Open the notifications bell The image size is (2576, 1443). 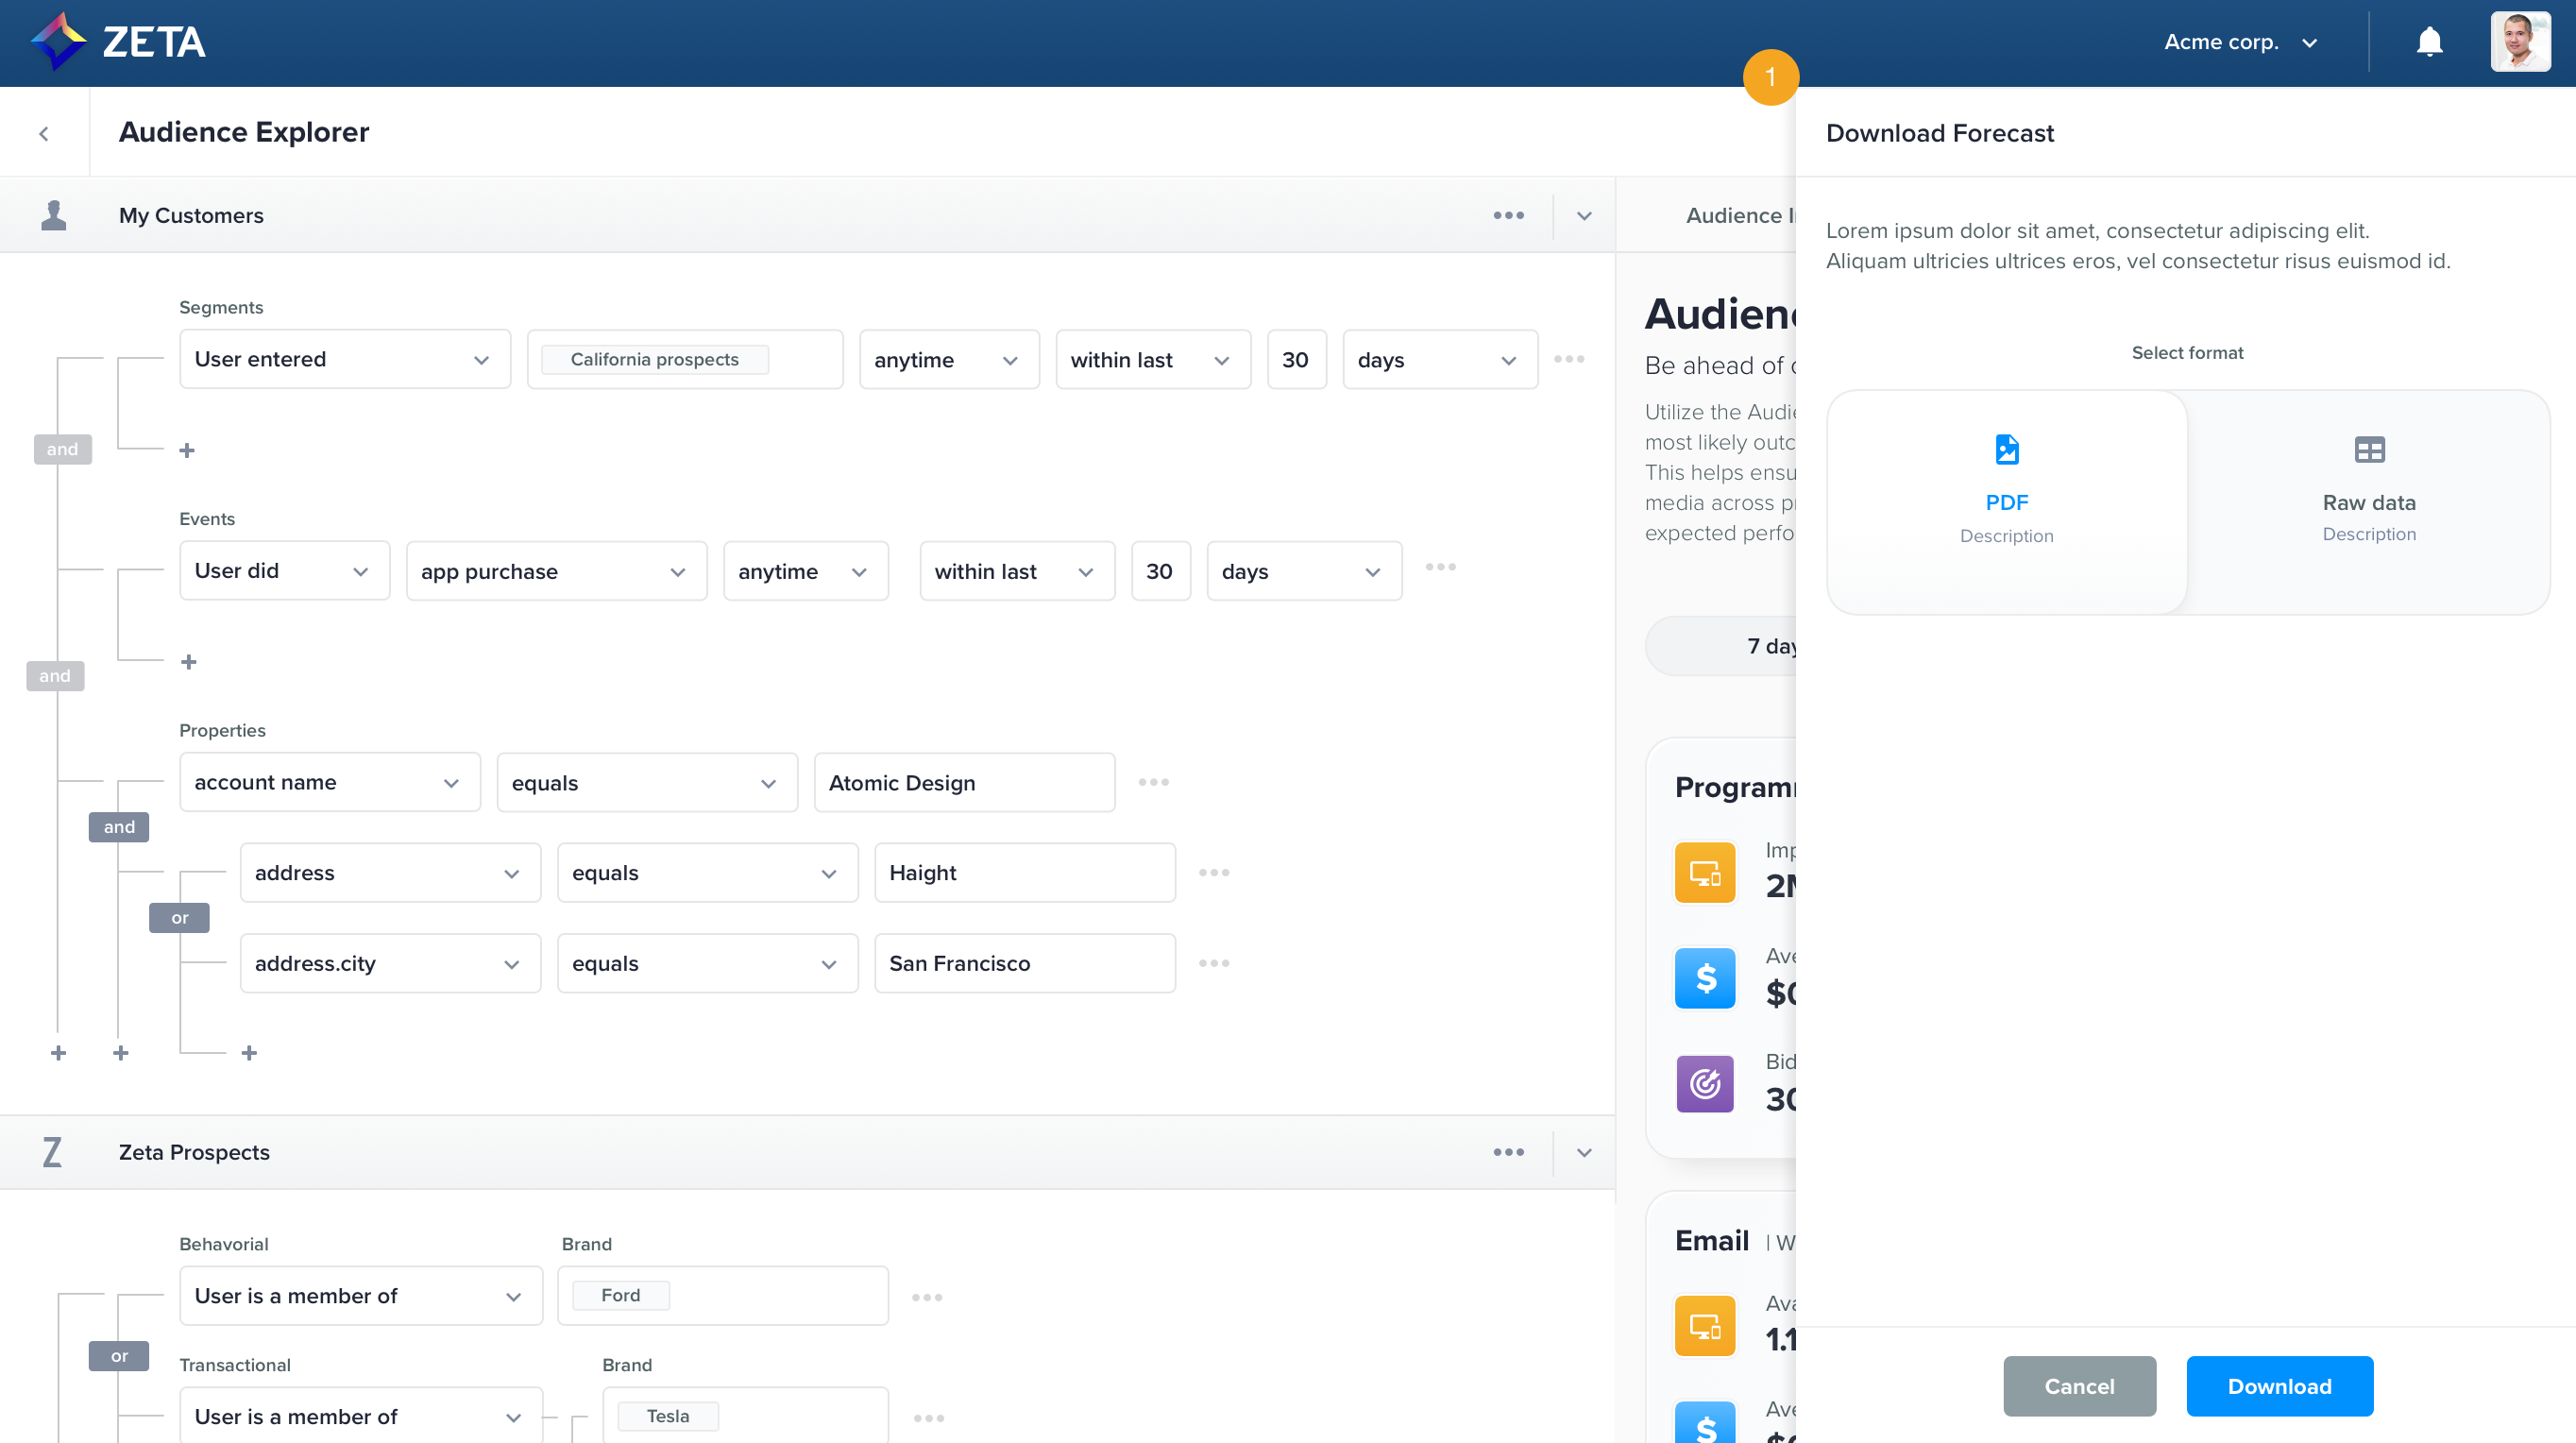[2429, 42]
